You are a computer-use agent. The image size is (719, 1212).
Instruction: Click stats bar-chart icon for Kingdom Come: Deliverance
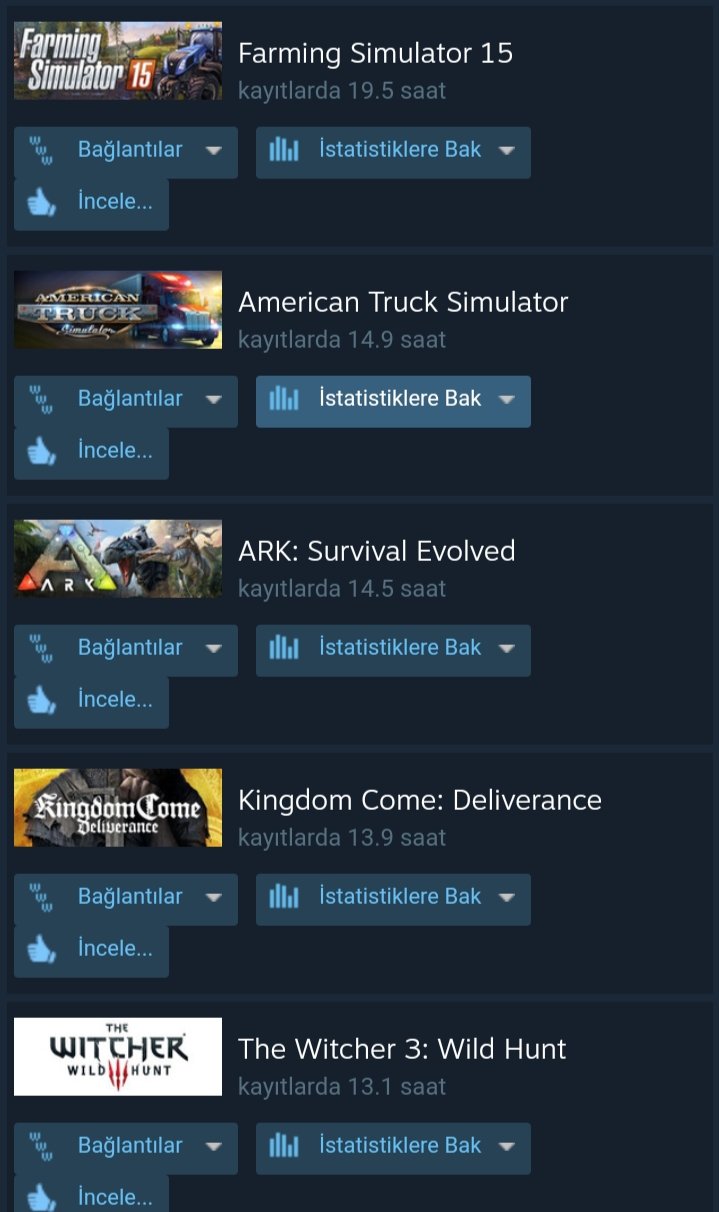pos(284,897)
